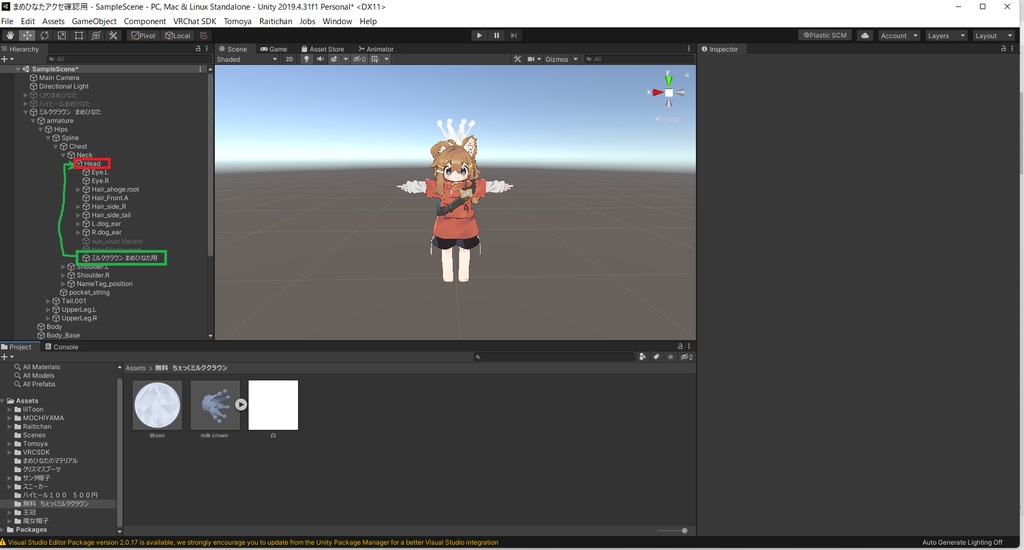Expand Hair_ahoge.root in the Hierarchy
Viewport: 1024px width, 550px height.
coord(78,189)
